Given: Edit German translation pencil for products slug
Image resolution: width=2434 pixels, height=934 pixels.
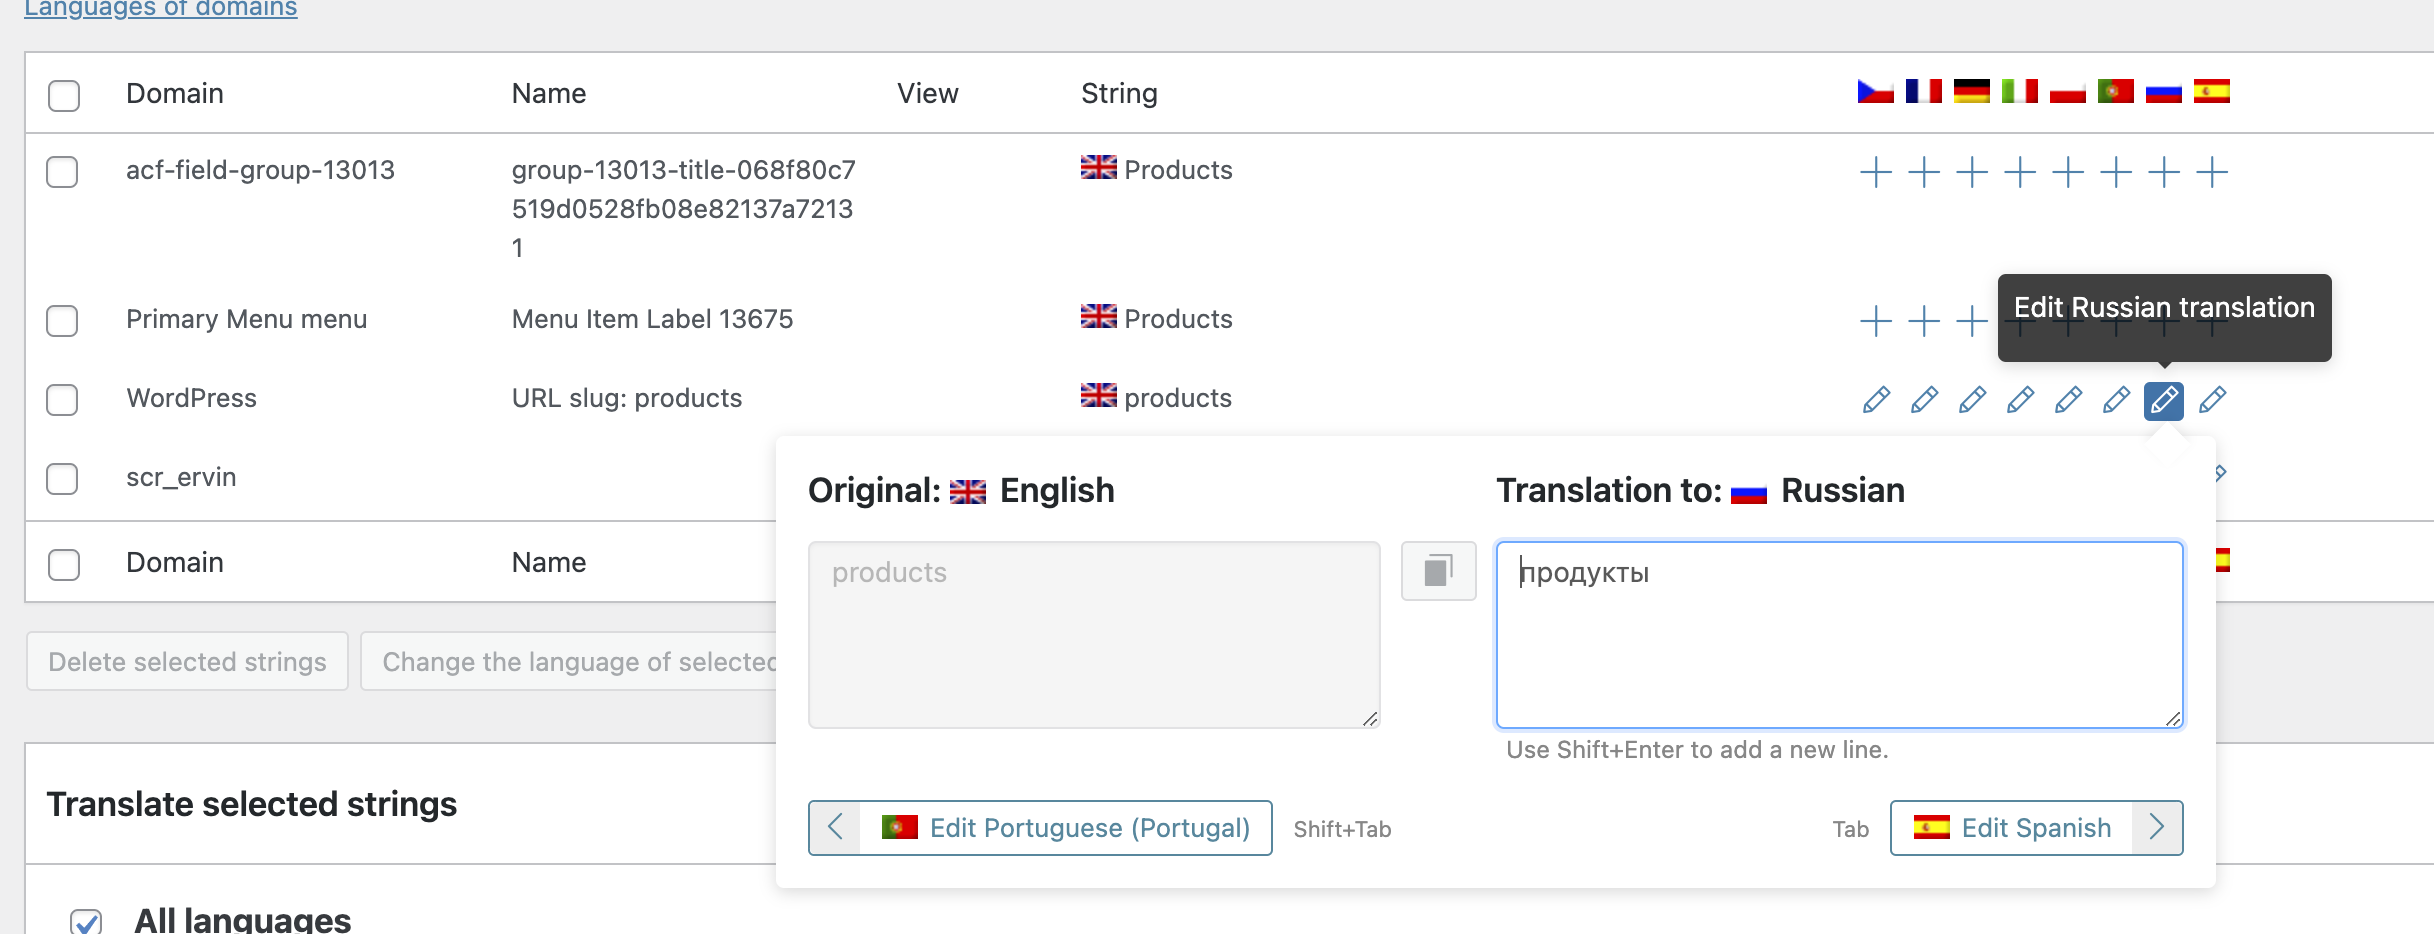Looking at the screenshot, I should coord(1972,400).
